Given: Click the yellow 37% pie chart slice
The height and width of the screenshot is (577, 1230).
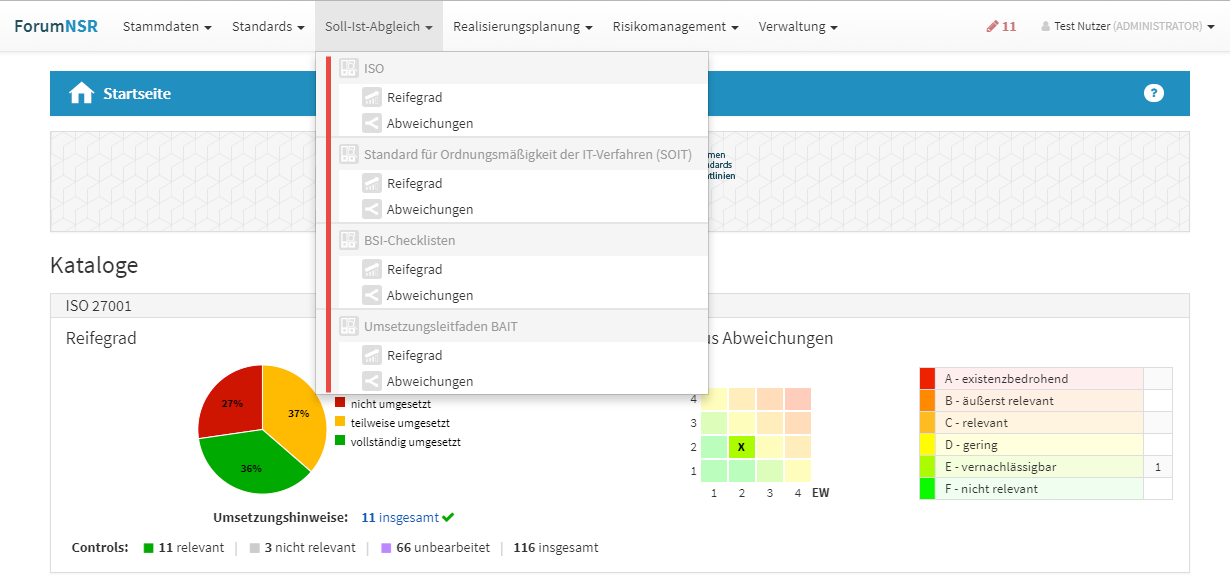Looking at the screenshot, I should point(298,412).
